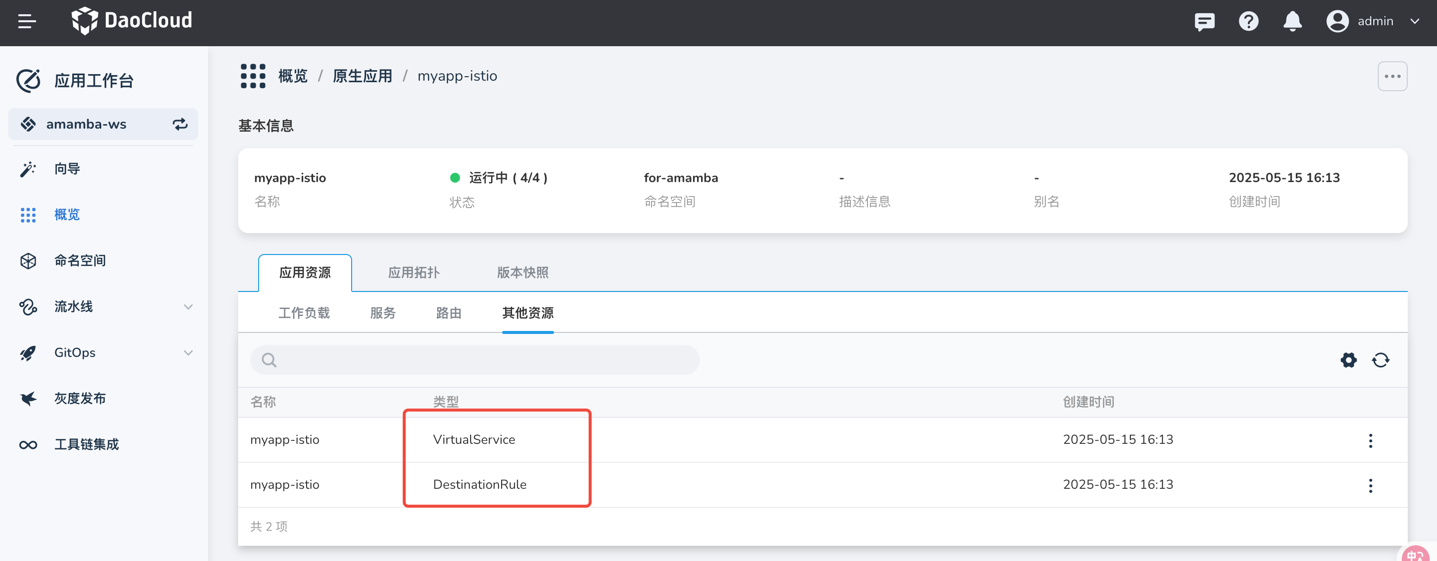Expand the 流水线 sidebar menu

188,307
